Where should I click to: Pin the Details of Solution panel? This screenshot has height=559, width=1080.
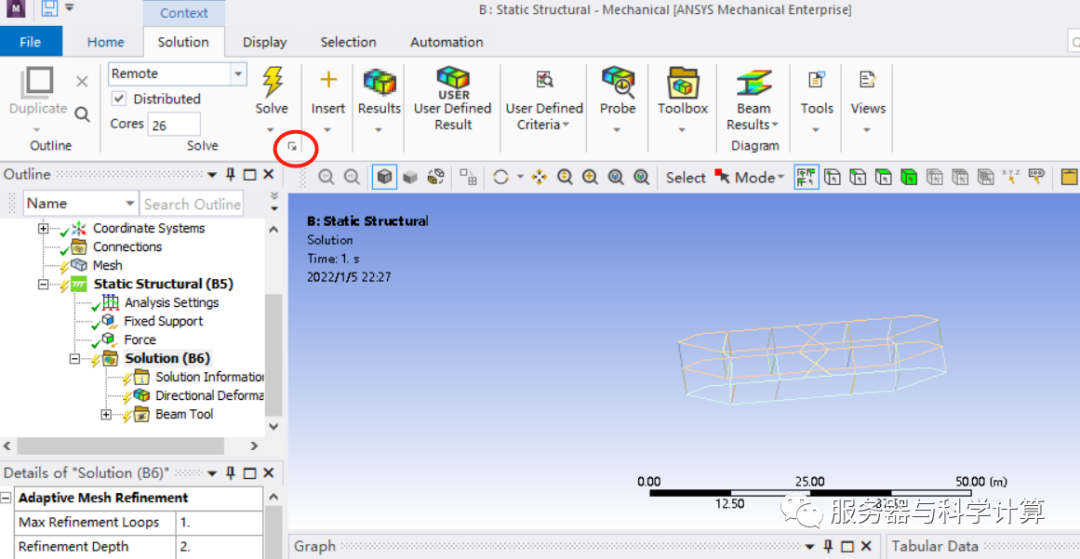231,473
